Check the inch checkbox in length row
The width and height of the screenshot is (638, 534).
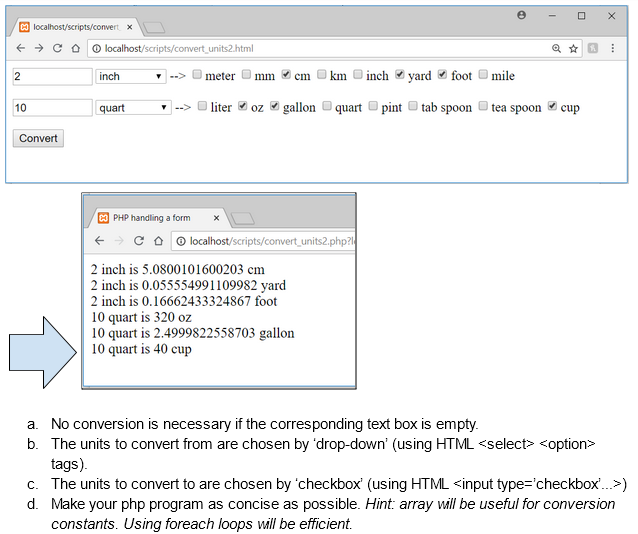coord(358,74)
